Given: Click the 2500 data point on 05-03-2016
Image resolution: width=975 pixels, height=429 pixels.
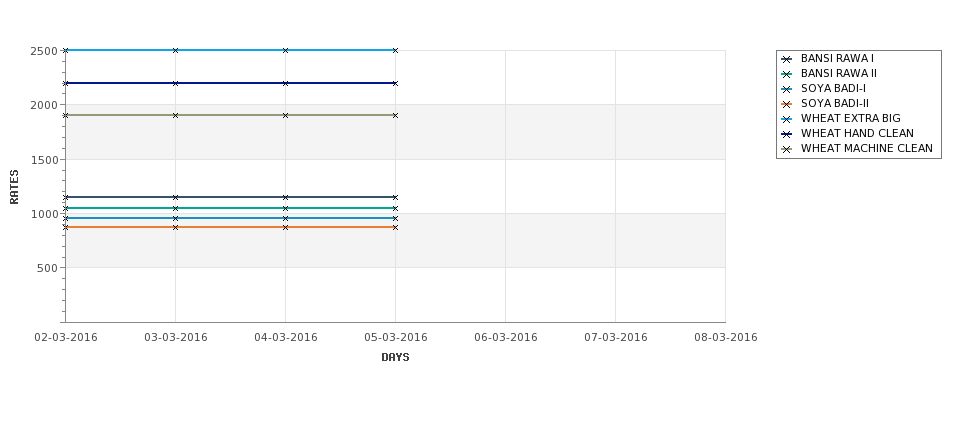Looking at the screenshot, I should coord(395,50).
